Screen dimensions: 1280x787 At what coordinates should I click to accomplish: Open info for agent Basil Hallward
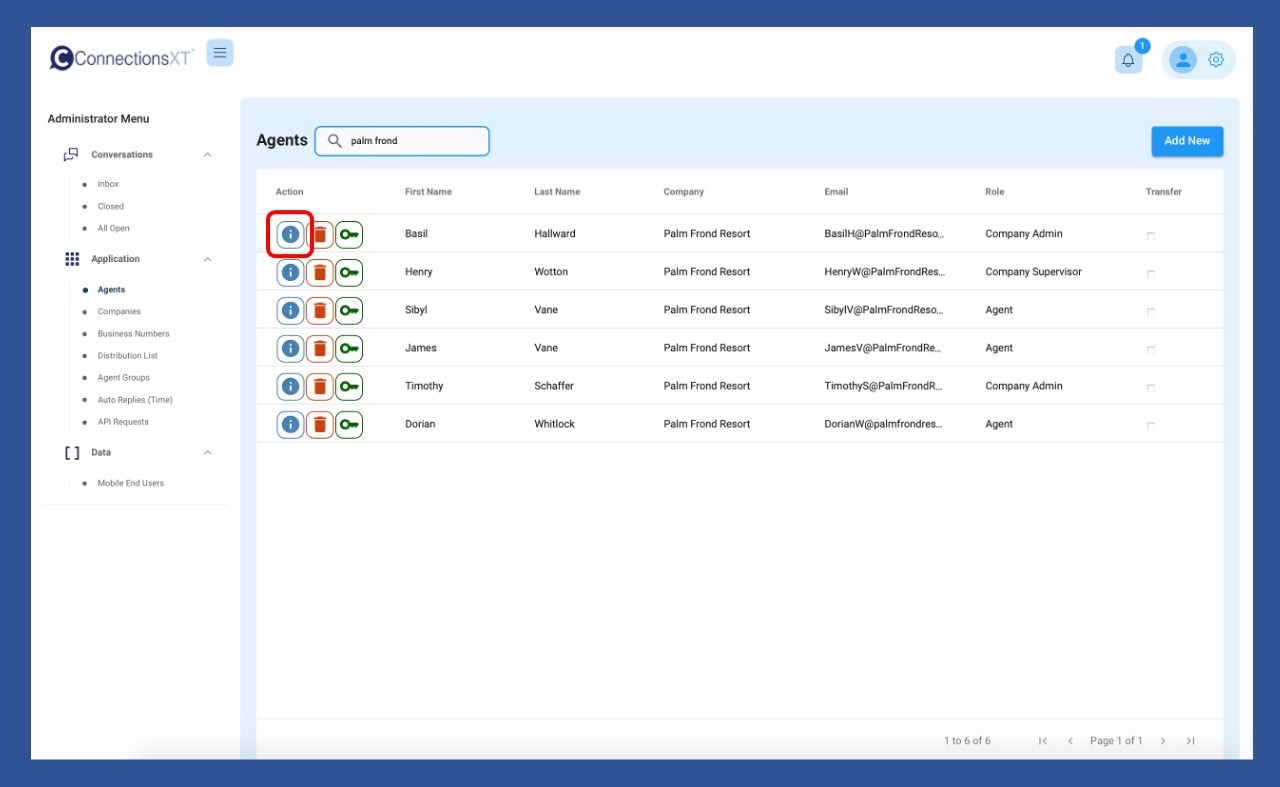[290, 234]
